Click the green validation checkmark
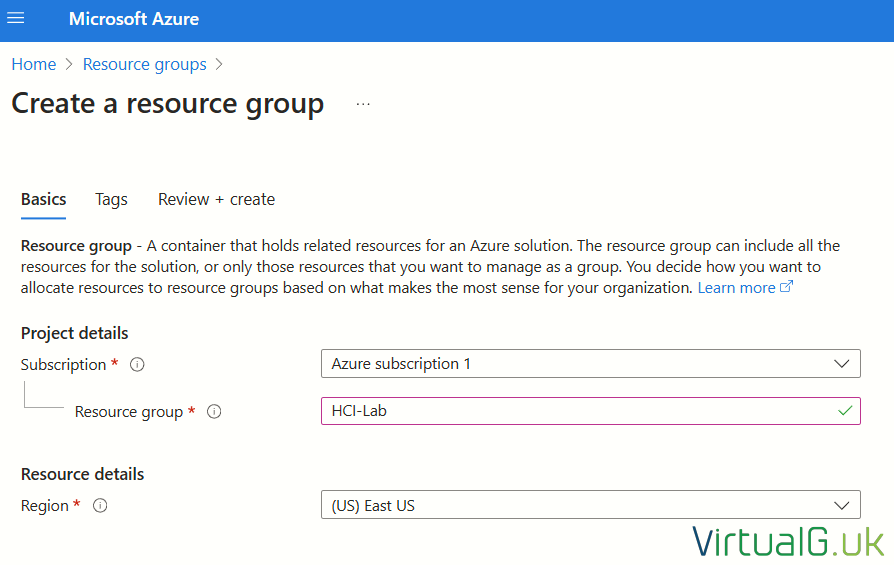 pyautogui.click(x=845, y=410)
